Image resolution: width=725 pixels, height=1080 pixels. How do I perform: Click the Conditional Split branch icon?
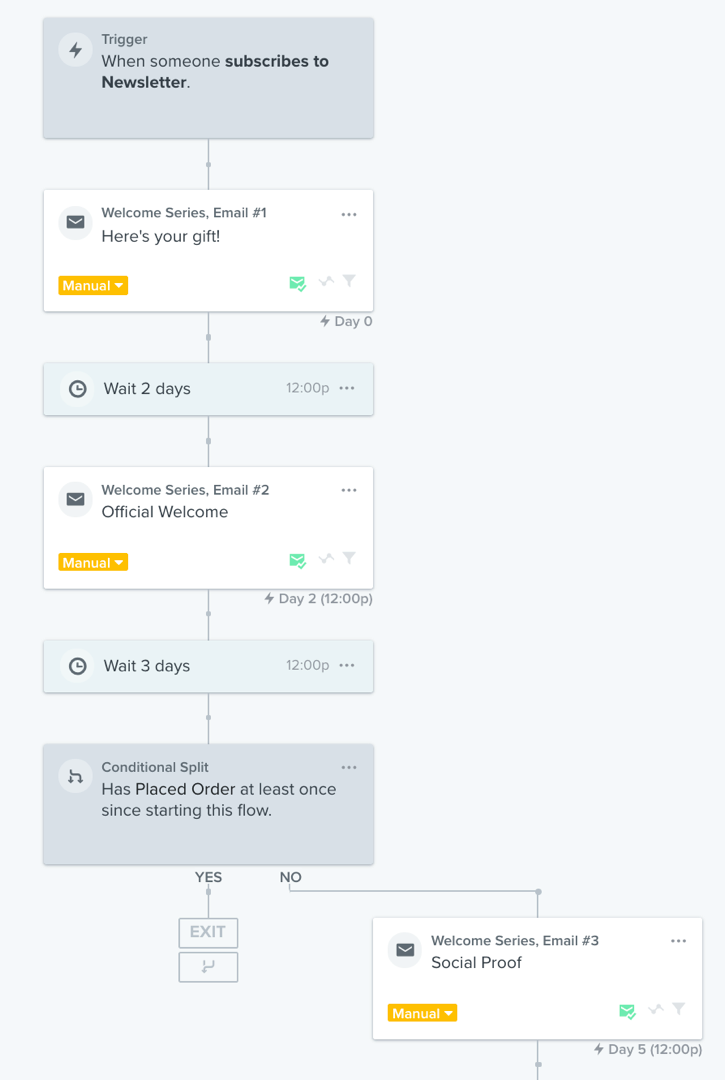point(76,776)
